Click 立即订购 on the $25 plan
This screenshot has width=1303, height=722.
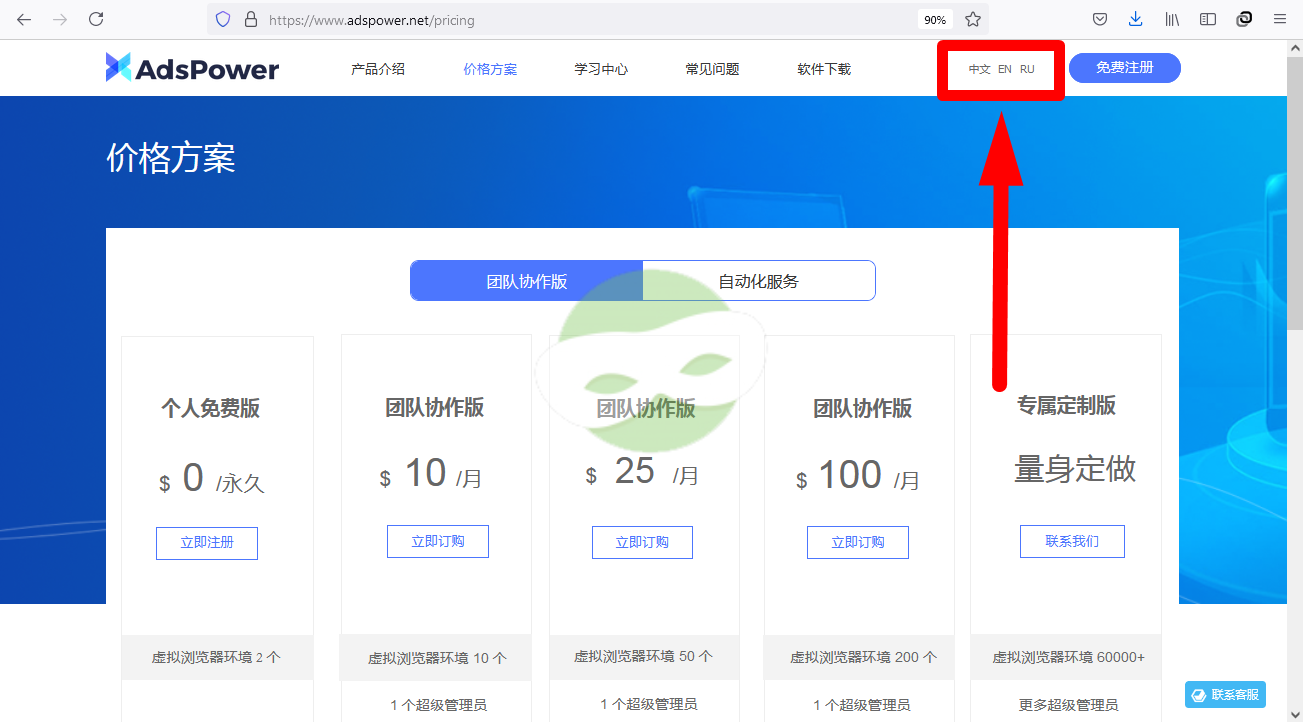[642, 543]
